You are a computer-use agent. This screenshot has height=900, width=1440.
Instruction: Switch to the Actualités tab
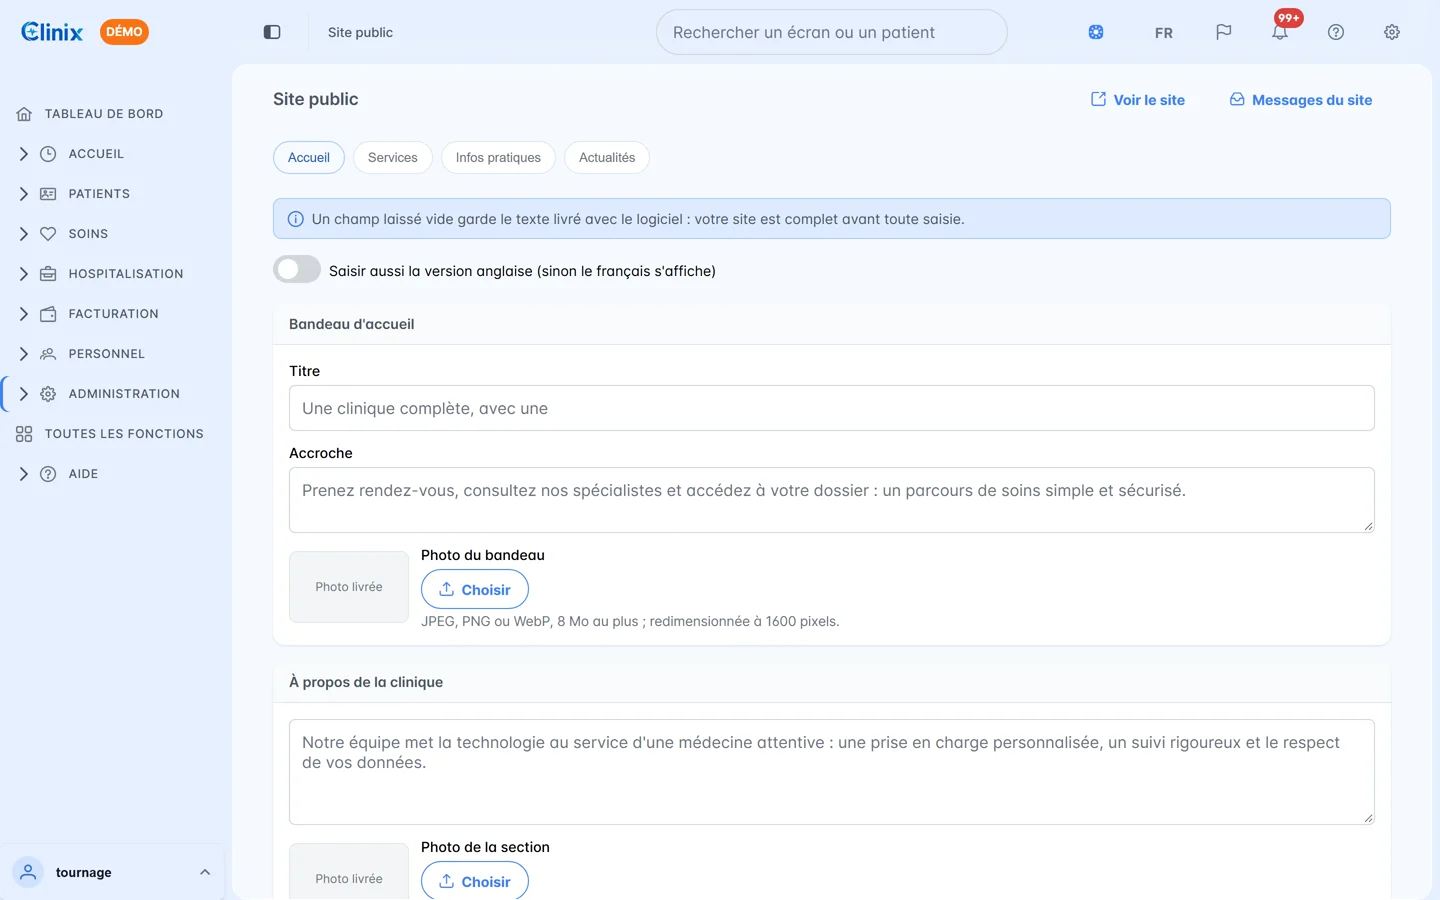[x=607, y=158]
